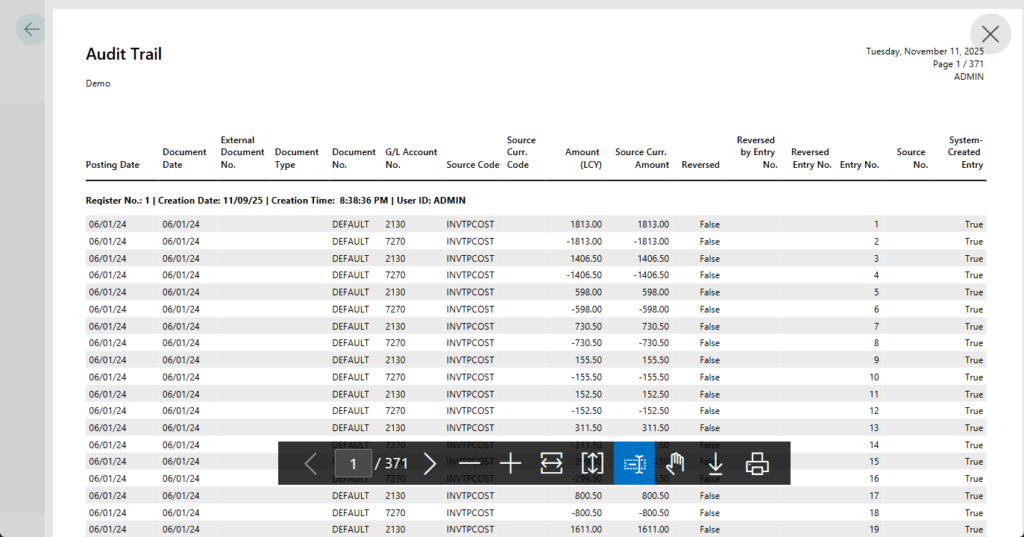This screenshot has width=1024, height=537.
Task: Zoom out using the minus icon
Action: tap(470, 464)
